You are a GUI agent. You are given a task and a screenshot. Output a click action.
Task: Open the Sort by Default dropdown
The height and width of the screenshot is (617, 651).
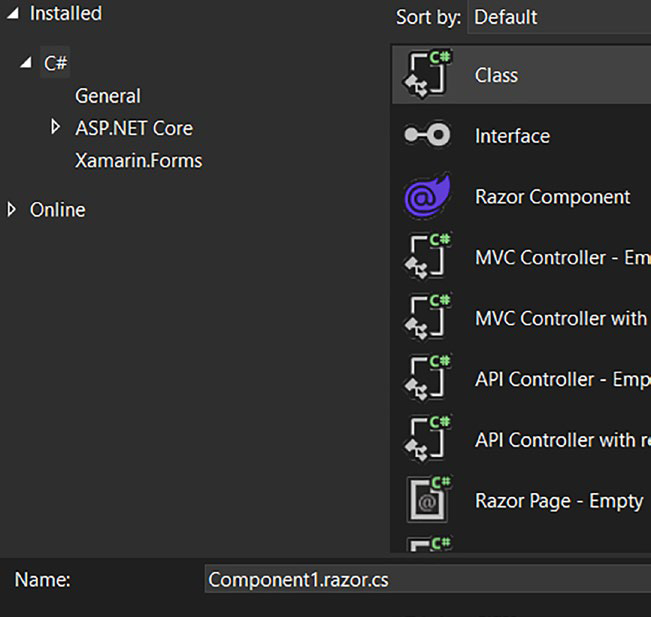pyautogui.click(x=559, y=17)
